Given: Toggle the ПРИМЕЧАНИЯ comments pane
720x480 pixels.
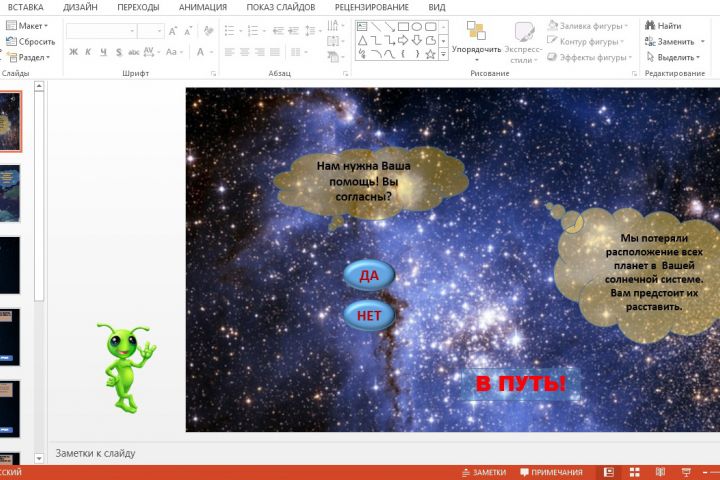Looking at the screenshot, I should click(551, 472).
